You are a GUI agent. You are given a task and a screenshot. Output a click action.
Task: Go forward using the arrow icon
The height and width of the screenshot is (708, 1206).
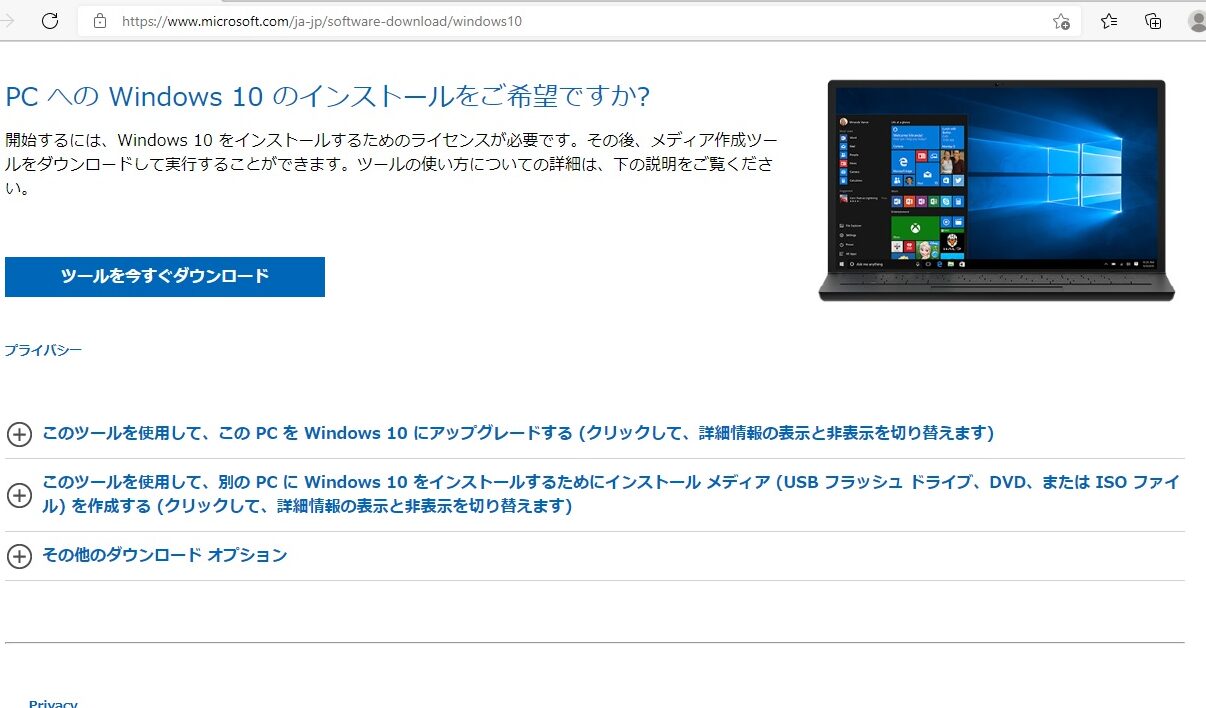coord(8,21)
